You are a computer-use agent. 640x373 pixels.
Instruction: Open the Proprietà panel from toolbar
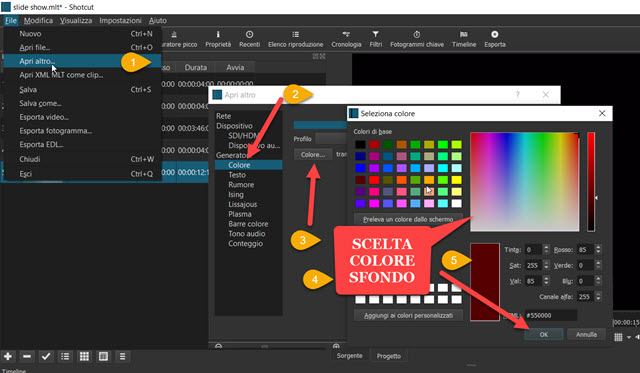point(218,39)
